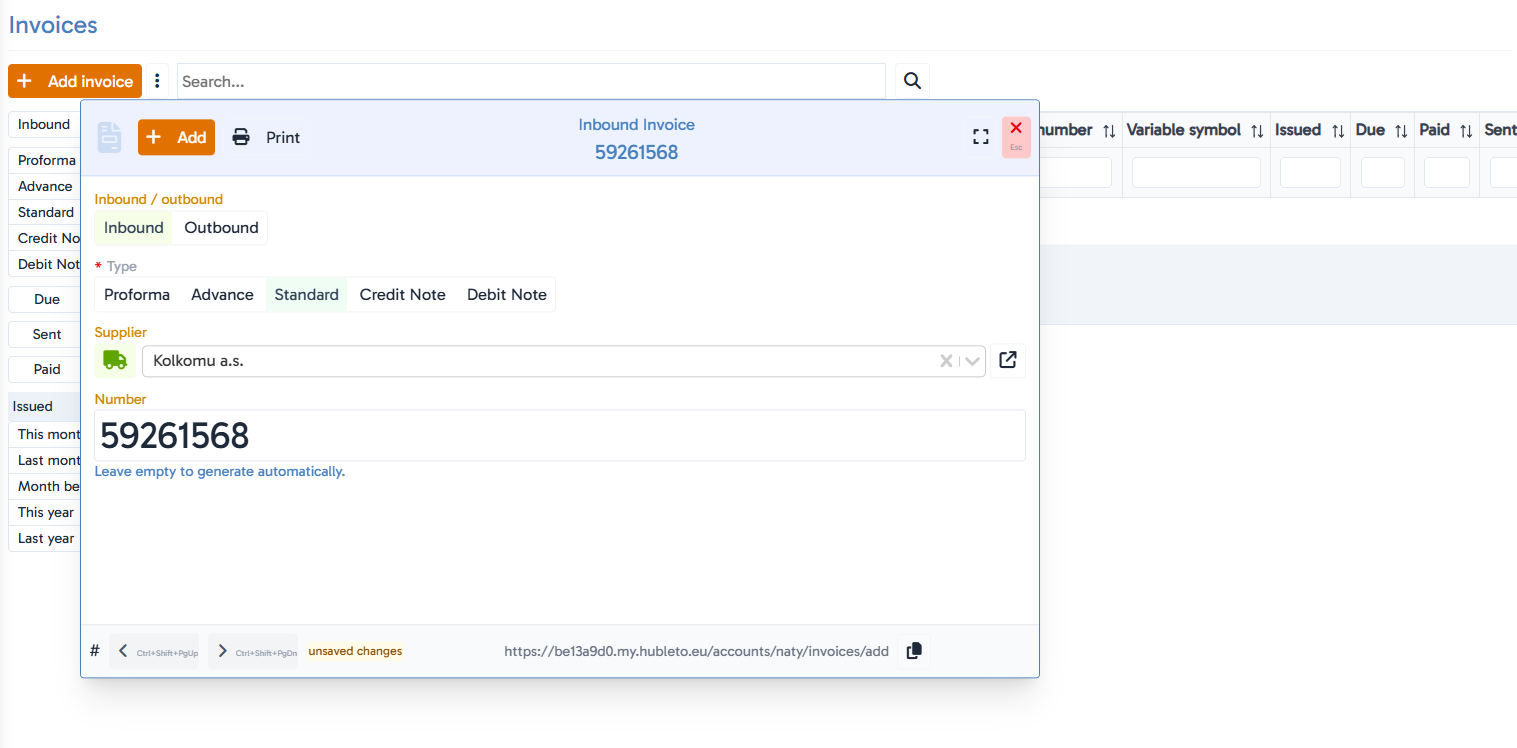Open the three-dot menu beside Add invoice
This screenshot has width=1517, height=748.
157,81
